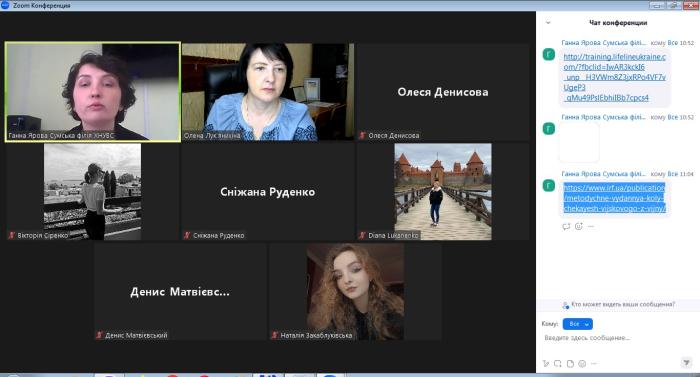Click muted mic icon of Вікторія Сіренко
Screen dimensions: 700x377
[x=12, y=235]
